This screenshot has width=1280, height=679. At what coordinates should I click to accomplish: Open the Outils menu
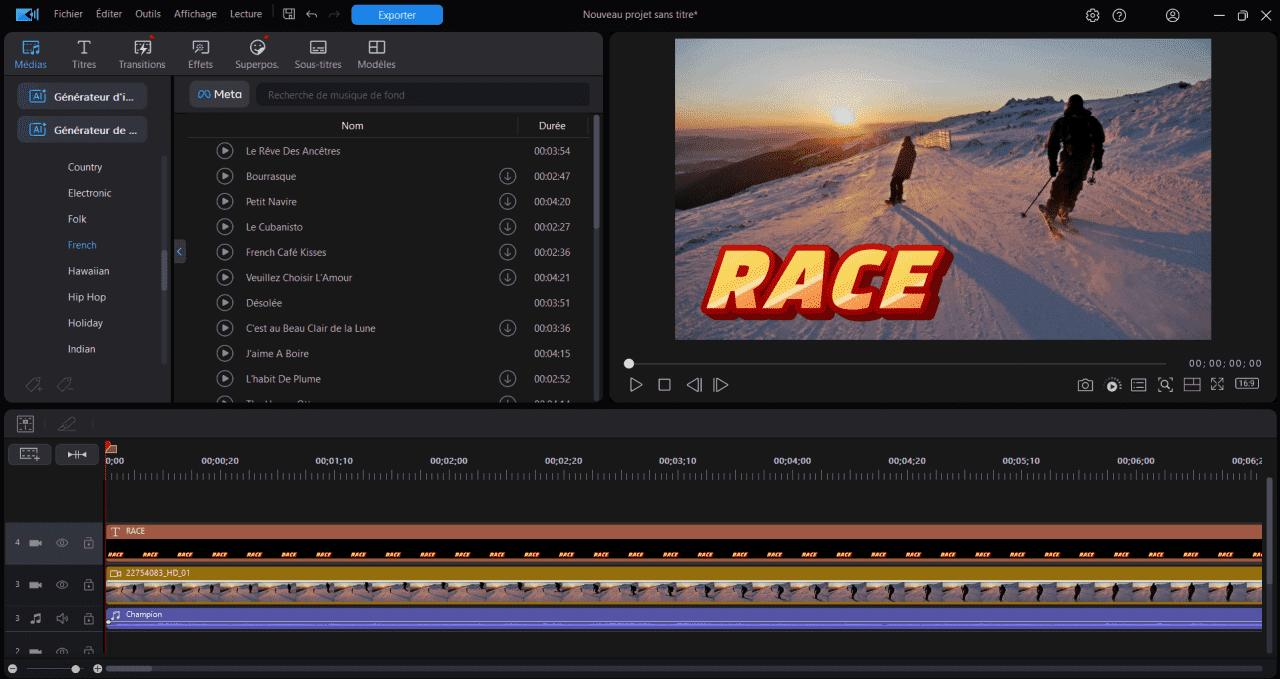click(x=147, y=14)
